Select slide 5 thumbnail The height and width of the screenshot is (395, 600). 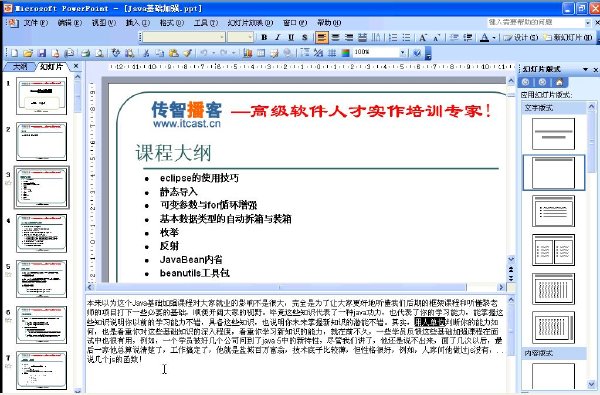(x=41, y=279)
